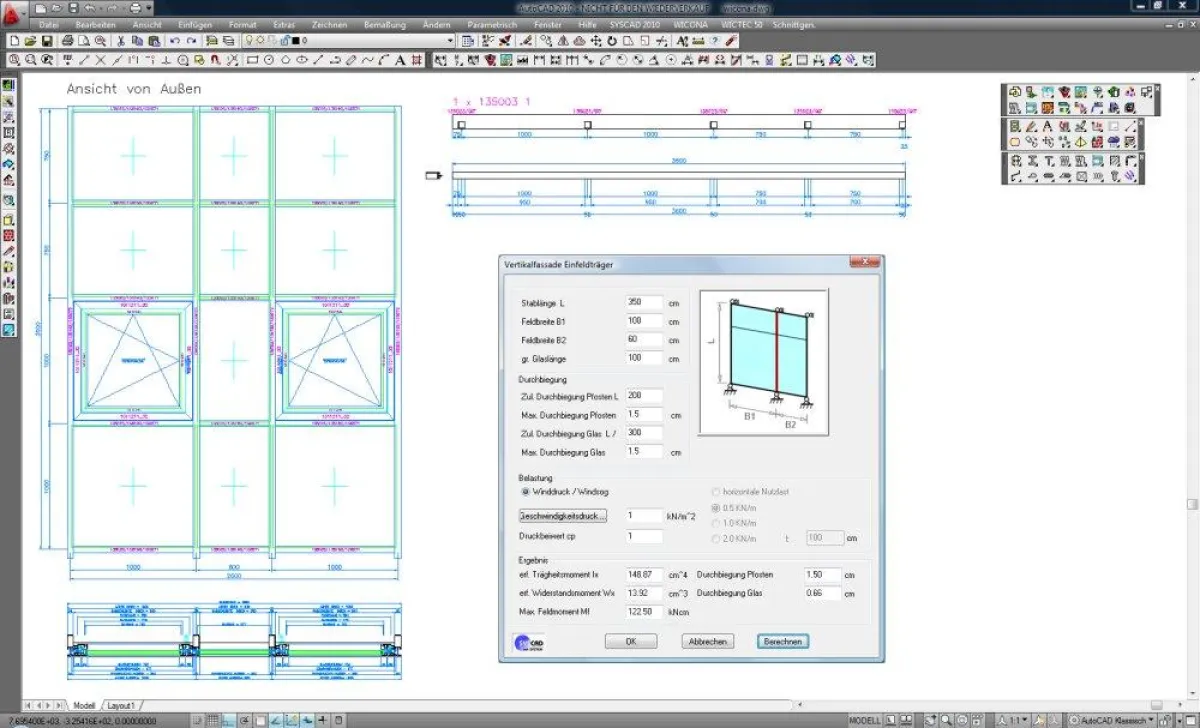Click the Open folder icon
Viewport: 1200px width, 728px height.
[x=31, y=41]
